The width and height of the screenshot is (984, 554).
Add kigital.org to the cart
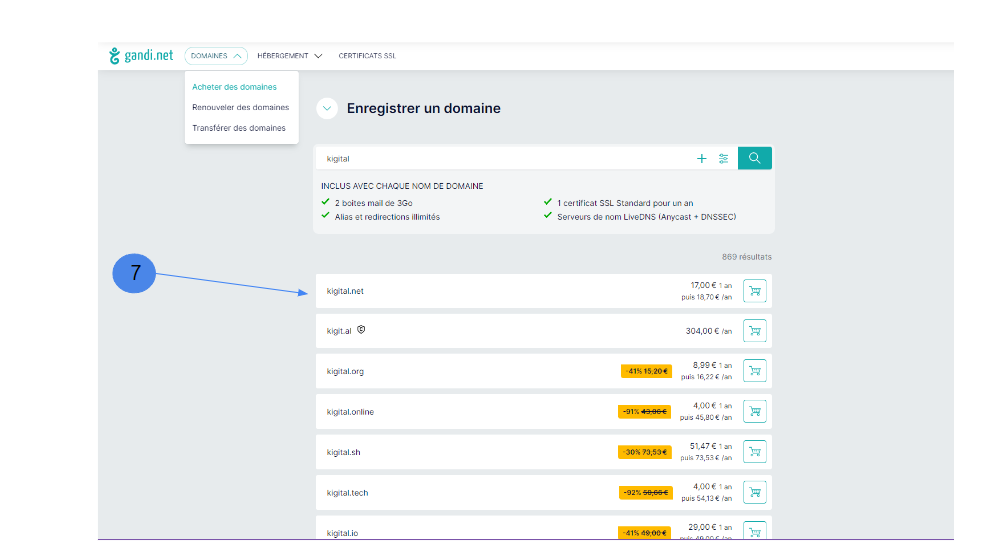pyautogui.click(x=755, y=371)
